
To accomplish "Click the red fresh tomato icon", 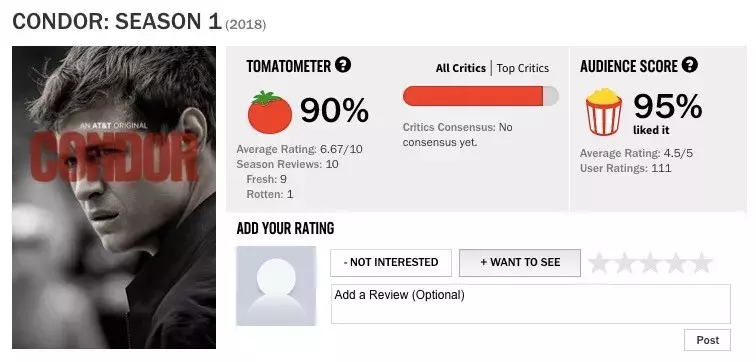I will [x=270, y=112].
